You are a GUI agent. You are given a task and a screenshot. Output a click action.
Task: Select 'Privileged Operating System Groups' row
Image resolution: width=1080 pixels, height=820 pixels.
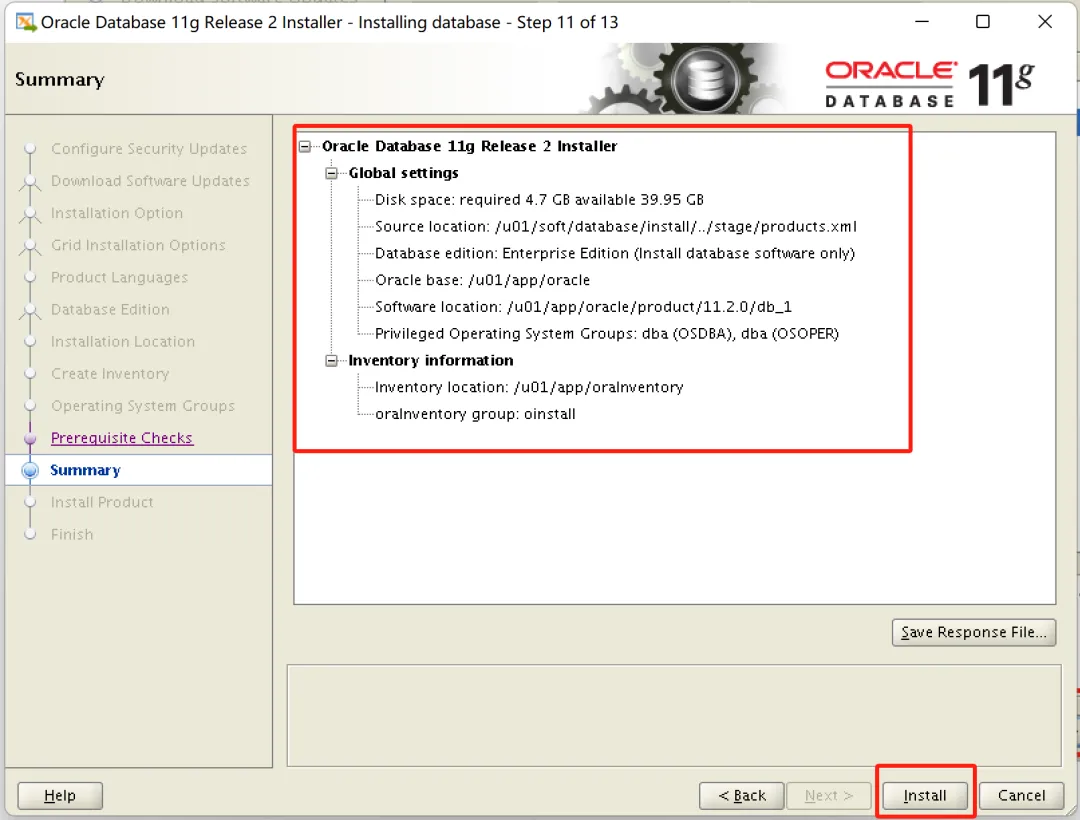tap(607, 334)
